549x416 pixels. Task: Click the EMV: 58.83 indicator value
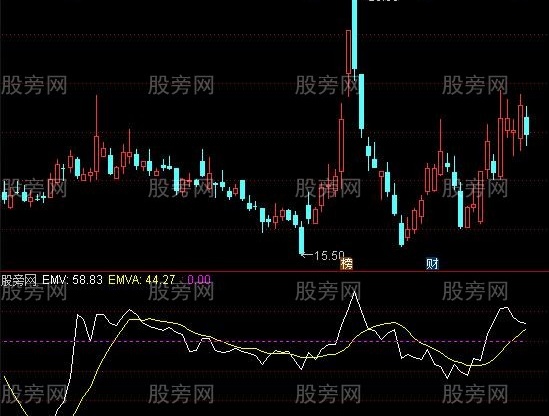72,280
